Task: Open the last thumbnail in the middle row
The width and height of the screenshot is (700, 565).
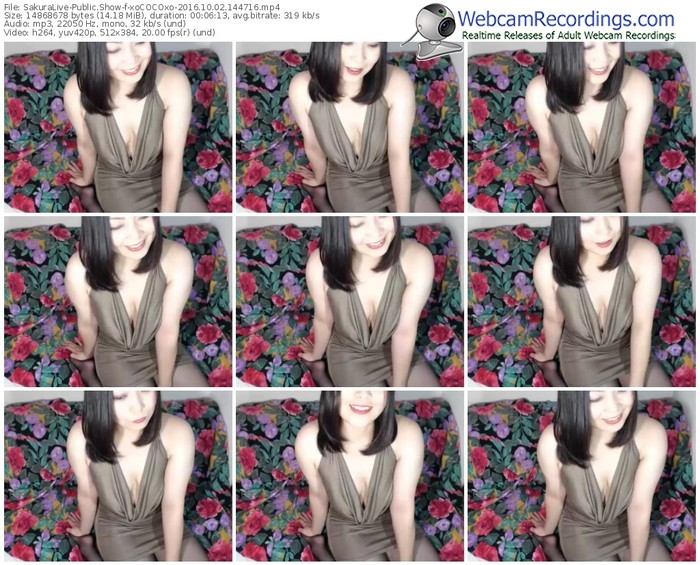Action: click(582, 302)
